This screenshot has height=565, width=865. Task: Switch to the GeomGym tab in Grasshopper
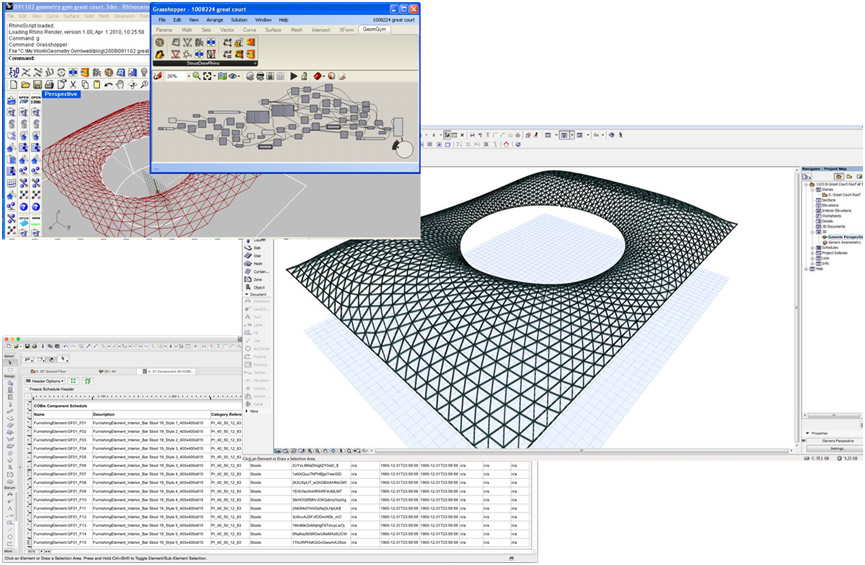374,29
